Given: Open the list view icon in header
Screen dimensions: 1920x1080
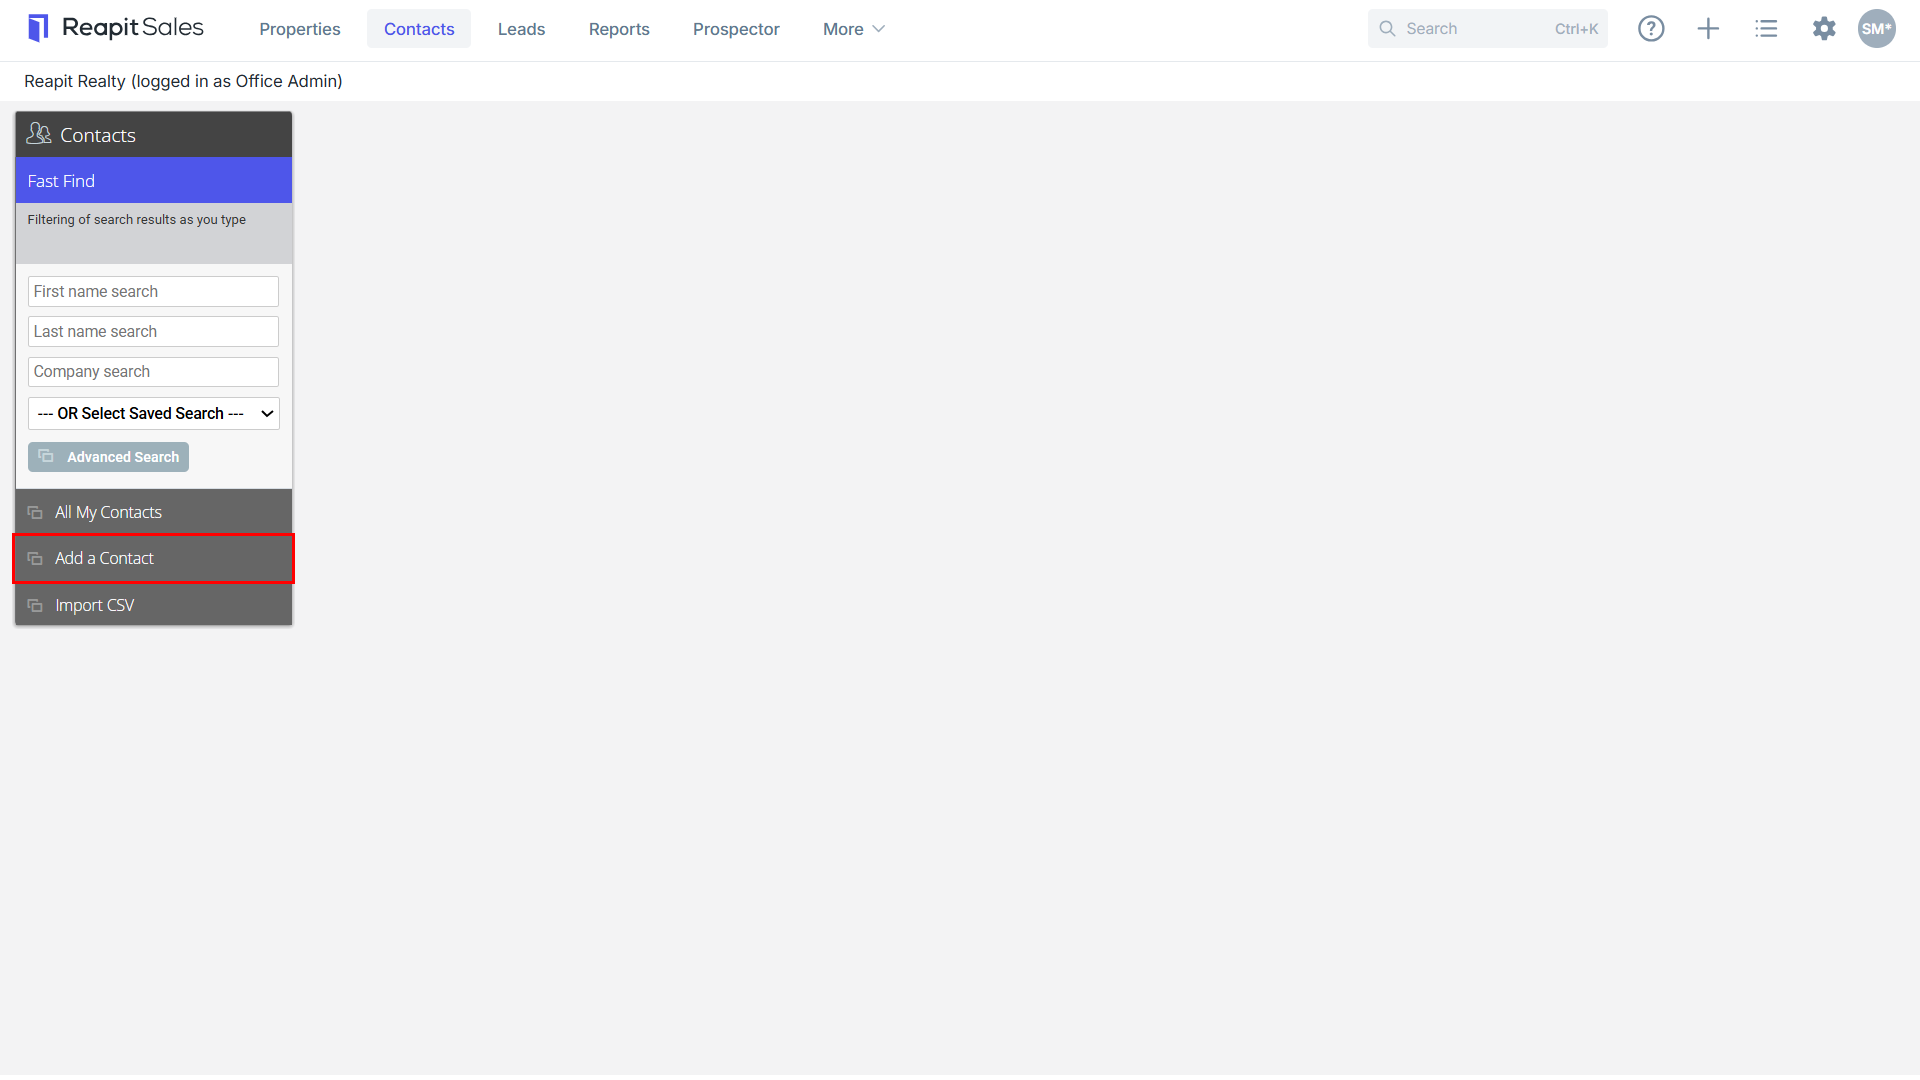Looking at the screenshot, I should tap(1766, 29).
